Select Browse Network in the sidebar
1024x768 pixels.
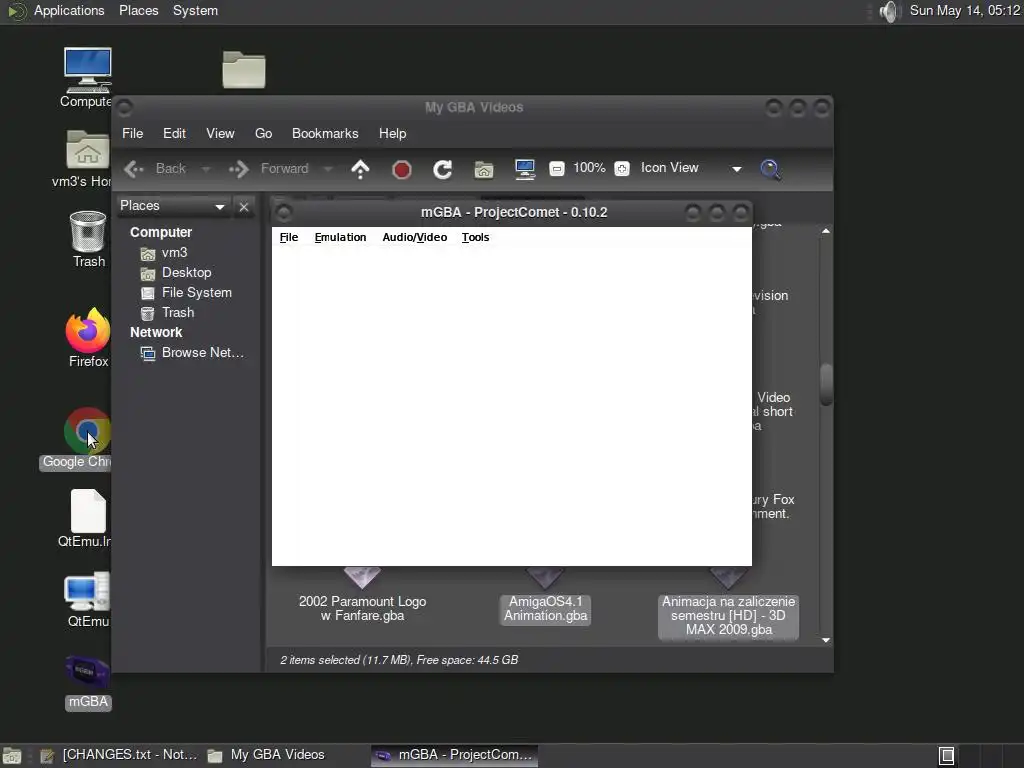tap(192, 353)
